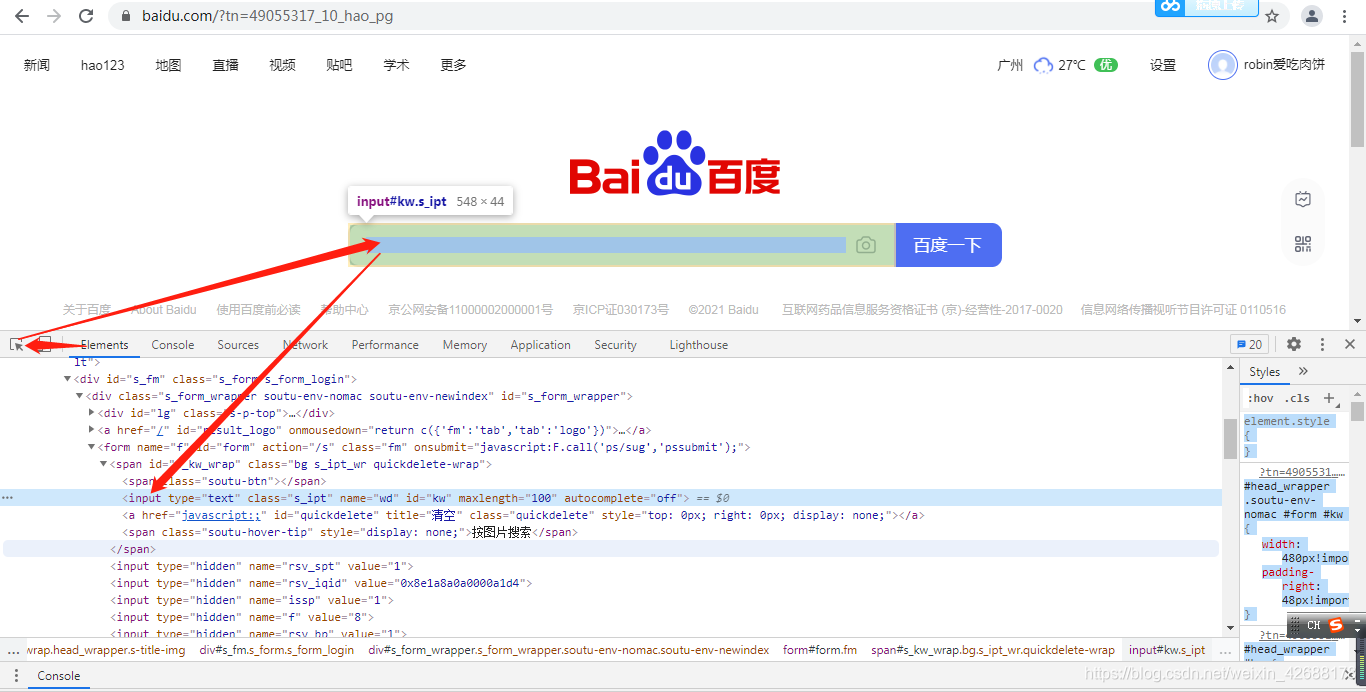The height and width of the screenshot is (692, 1366).
Task: Open the Memory tab
Action: 465,345
